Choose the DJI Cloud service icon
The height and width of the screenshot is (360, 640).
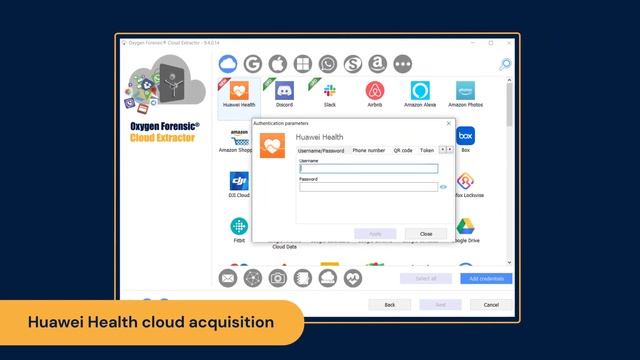pos(239,181)
